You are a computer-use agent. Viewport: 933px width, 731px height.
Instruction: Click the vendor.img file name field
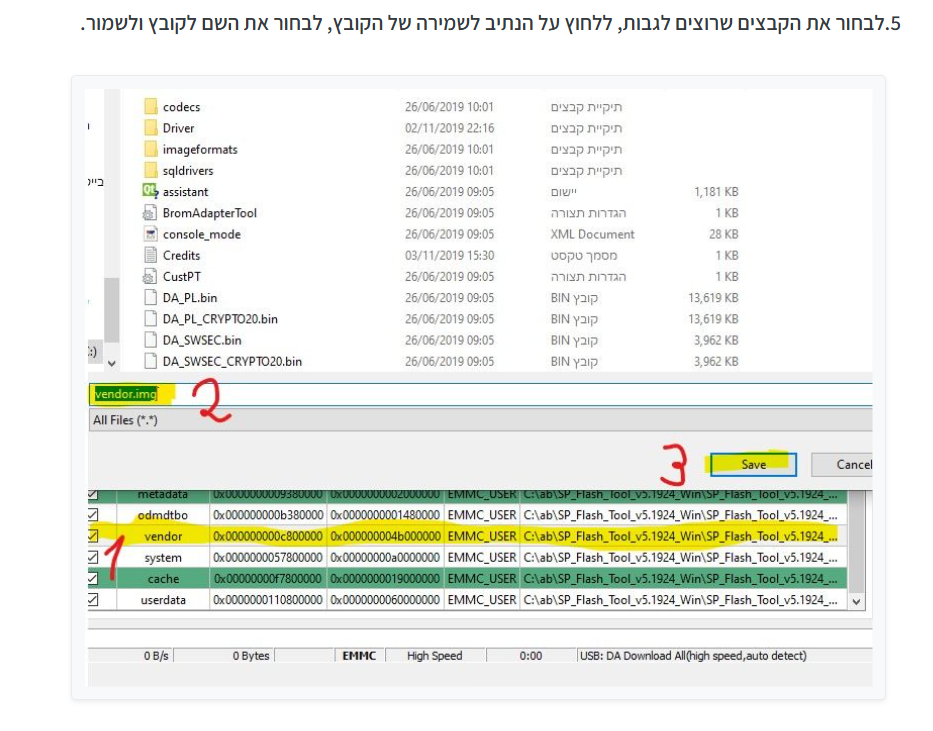point(480,394)
